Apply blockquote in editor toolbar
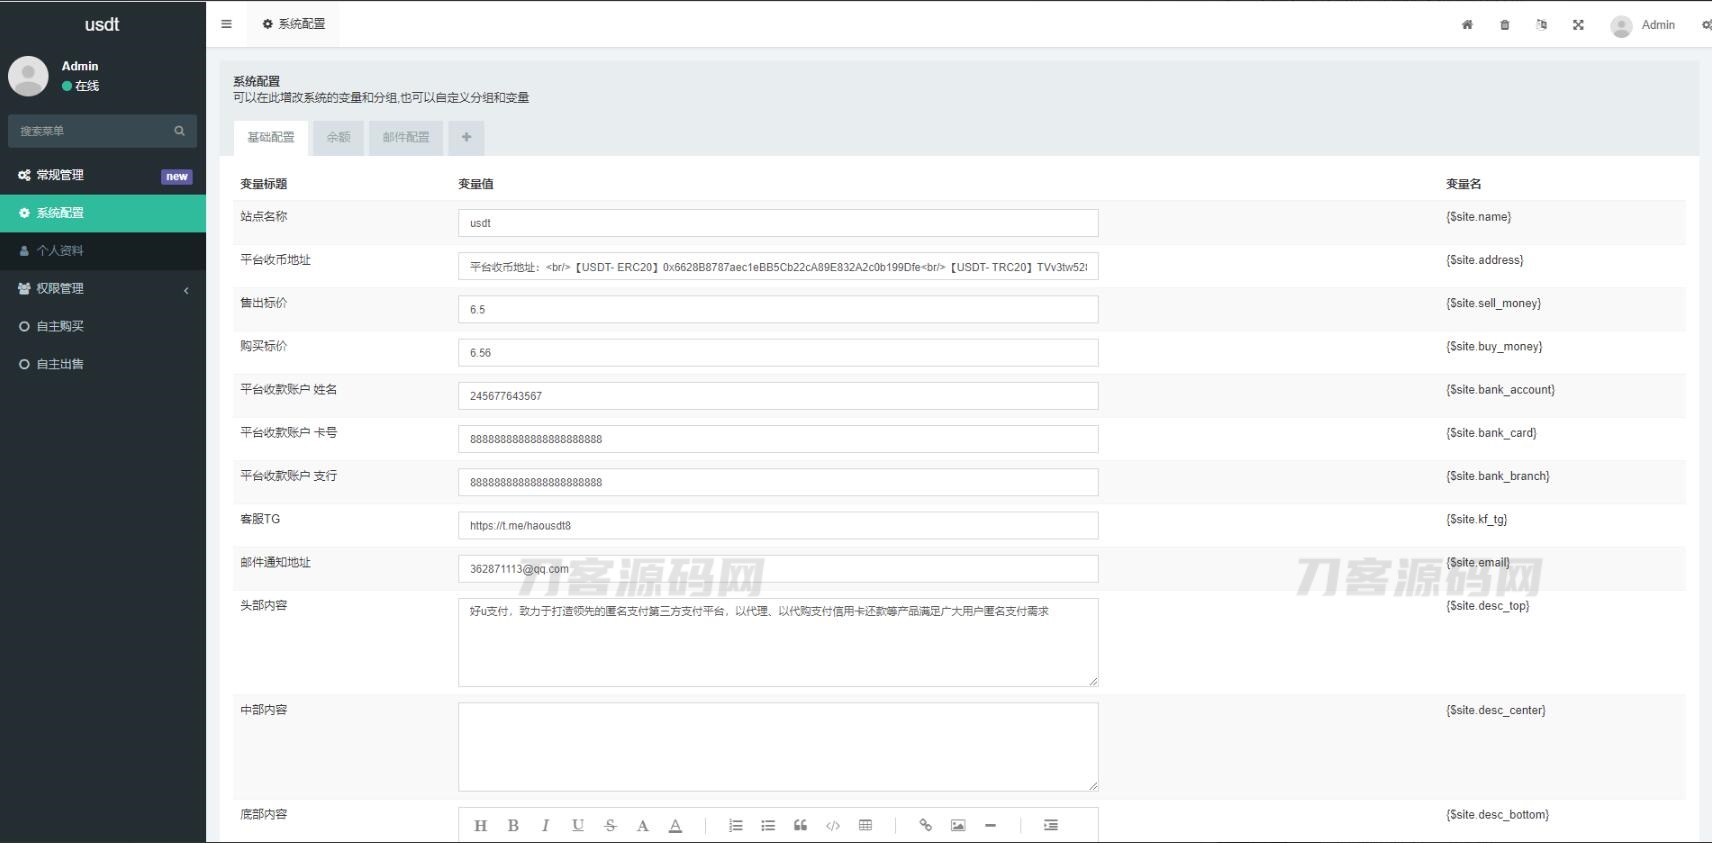The height and width of the screenshot is (843, 1712). pos(800,825)
